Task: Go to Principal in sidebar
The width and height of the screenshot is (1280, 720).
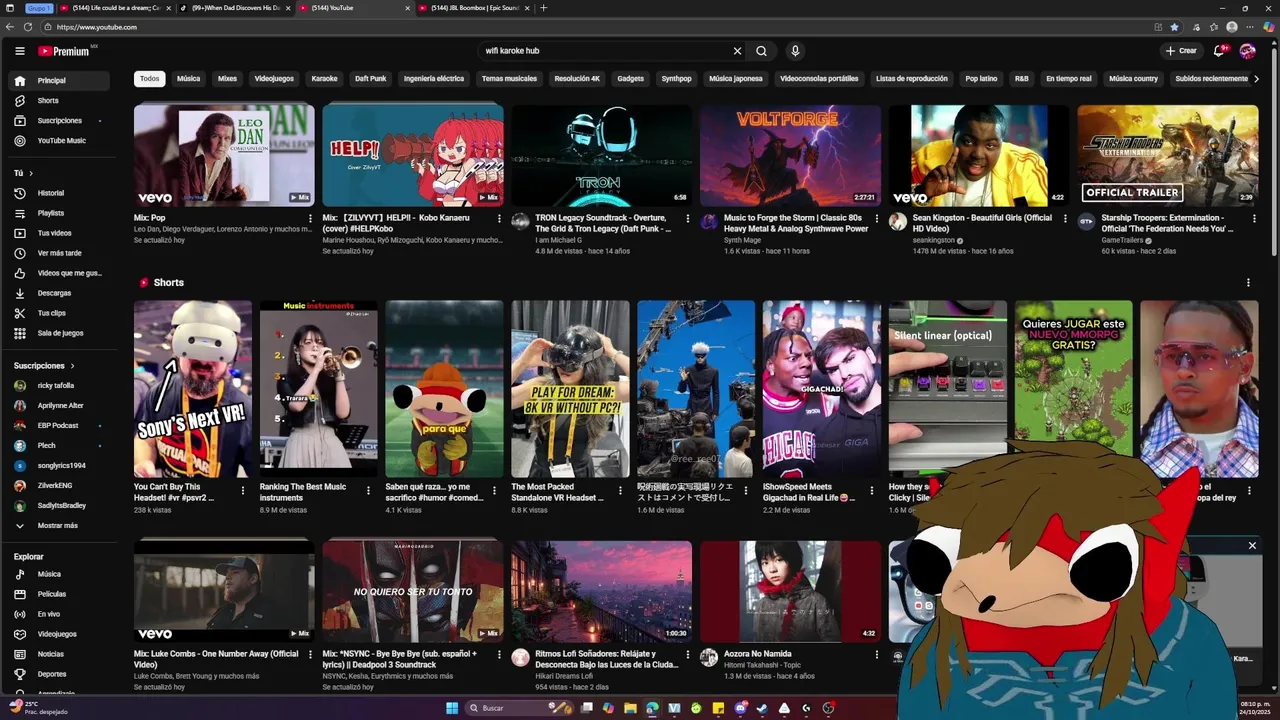Action: [x=59, y=80]
